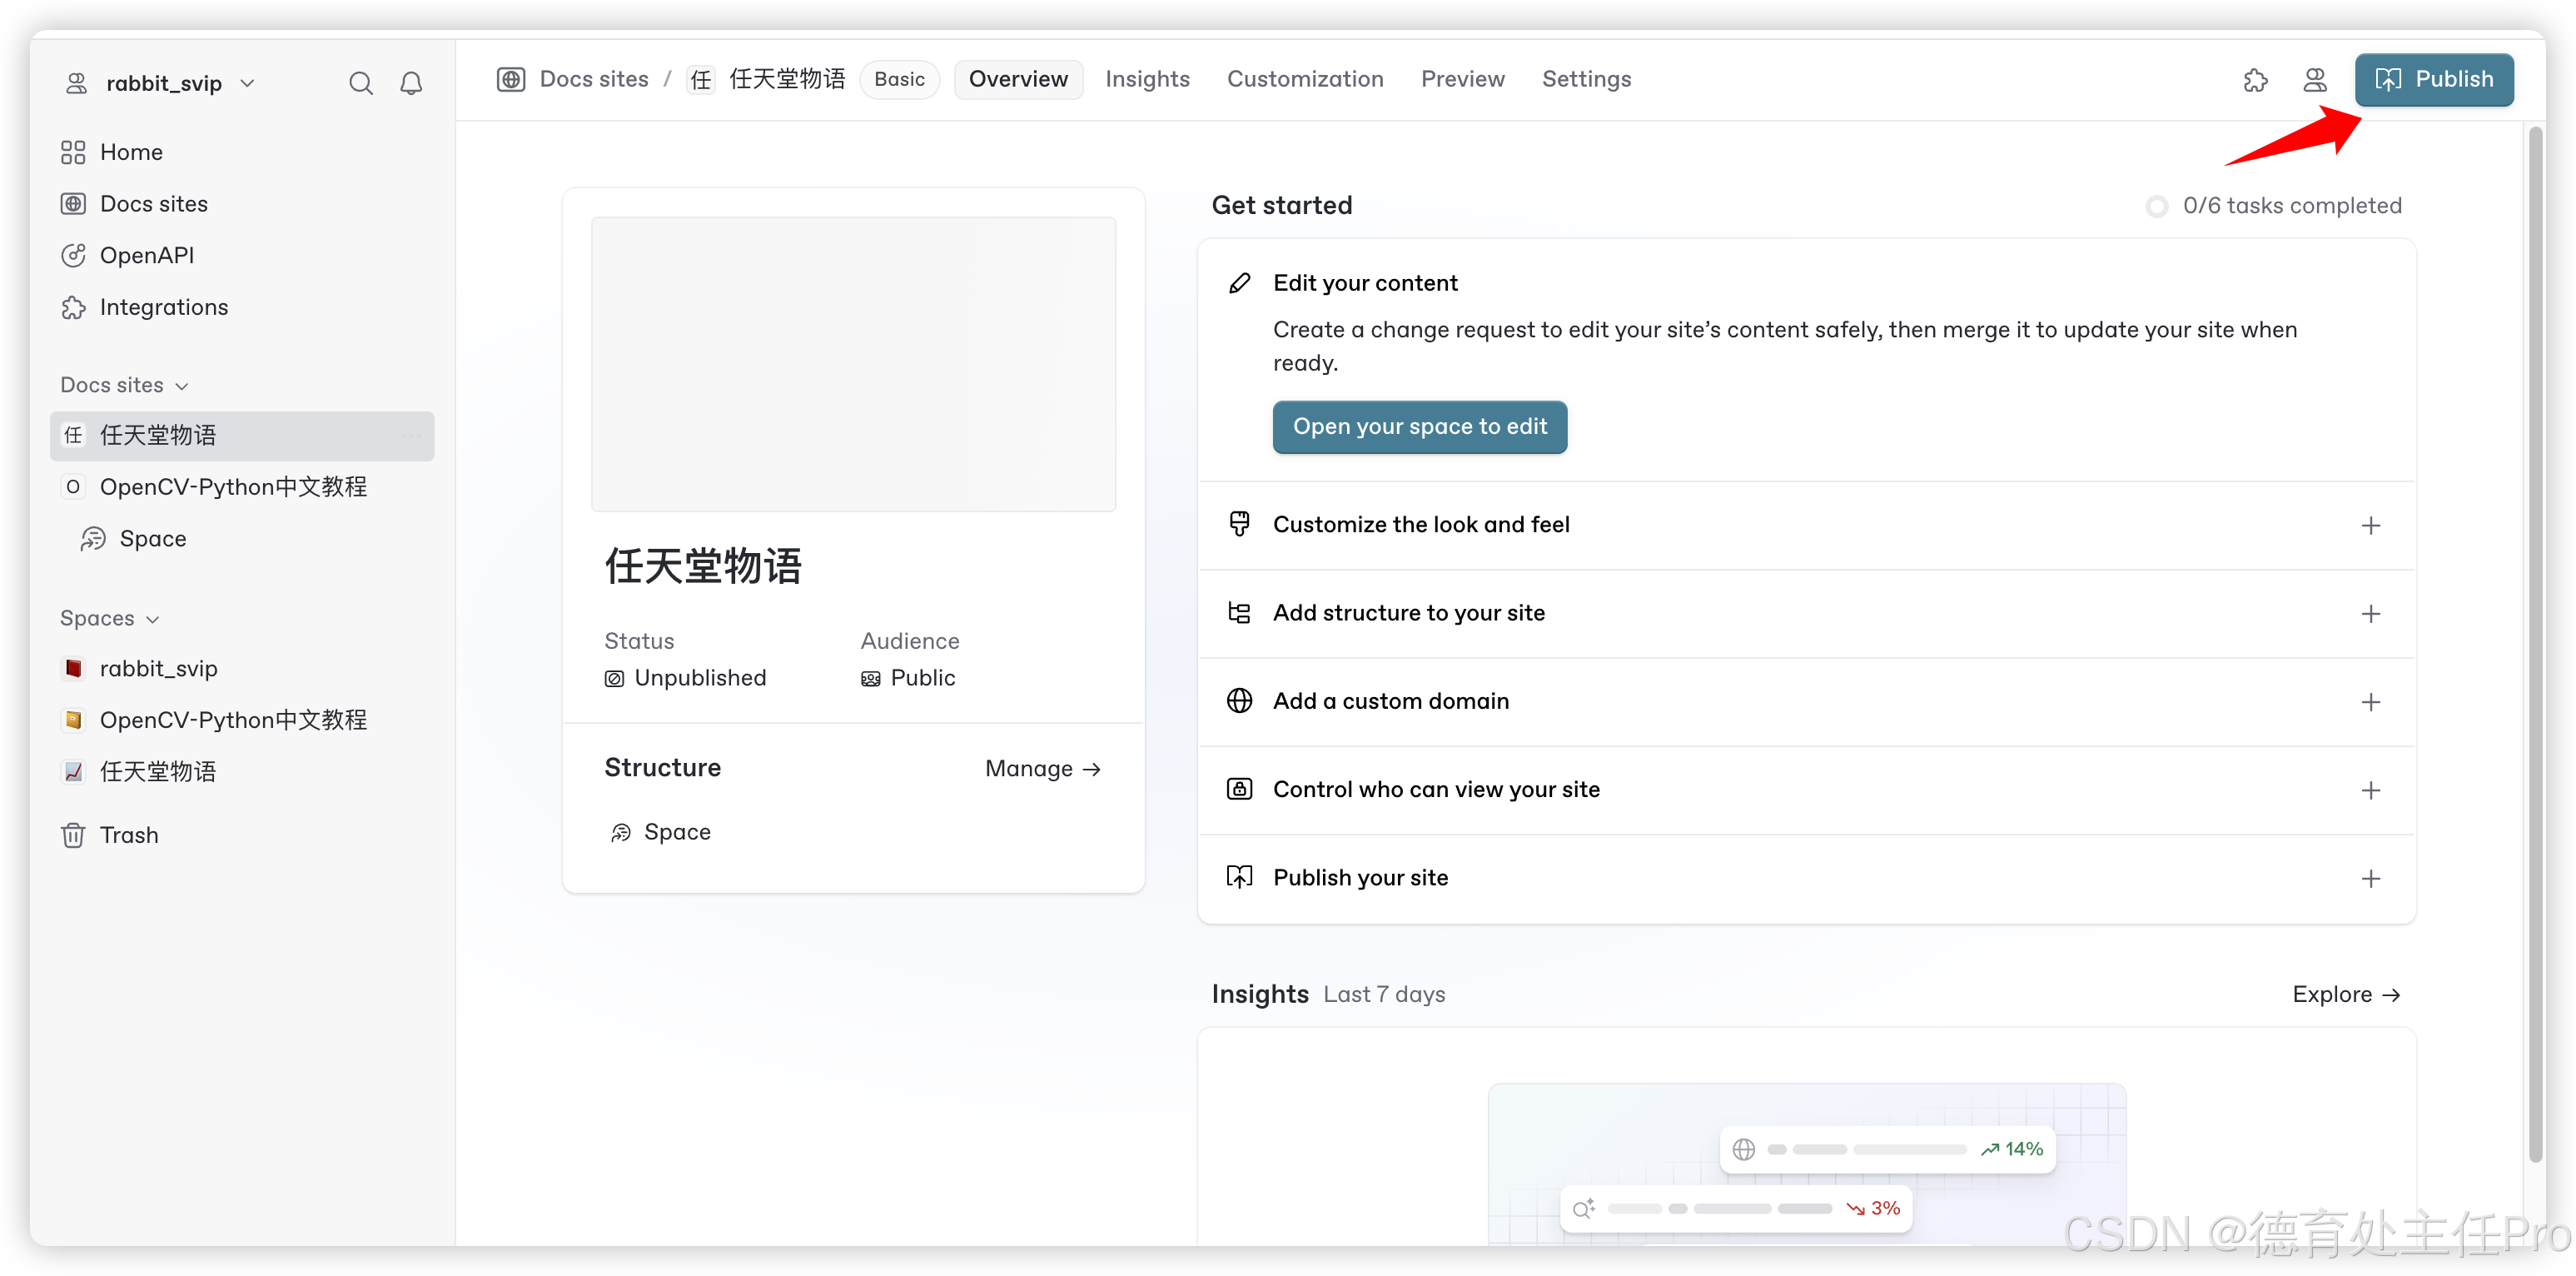This screenshot has width=2576, height=1276.
Task: Open the rabbit_svip space in Spaces list
Action: [158, 668]
